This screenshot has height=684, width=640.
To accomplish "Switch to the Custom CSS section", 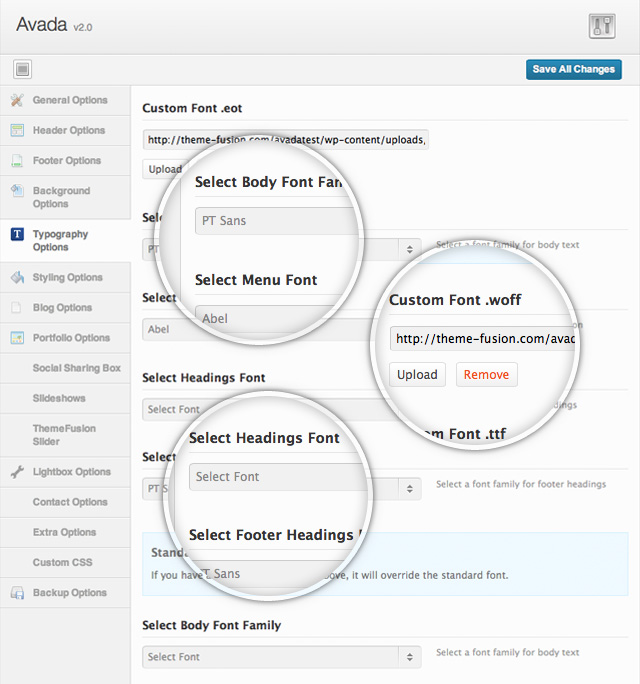I will pyautogui.click(x=62, y=562).
